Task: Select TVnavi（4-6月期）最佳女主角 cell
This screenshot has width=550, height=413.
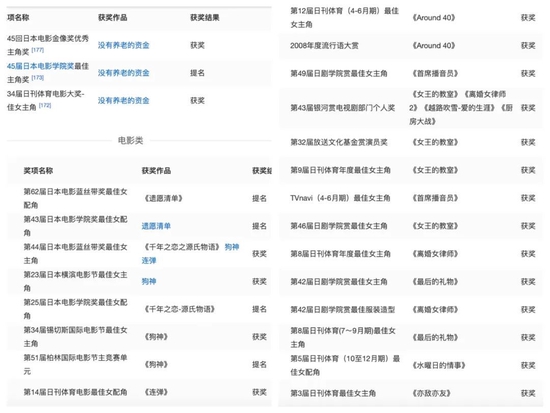Action: coord(340,198)
